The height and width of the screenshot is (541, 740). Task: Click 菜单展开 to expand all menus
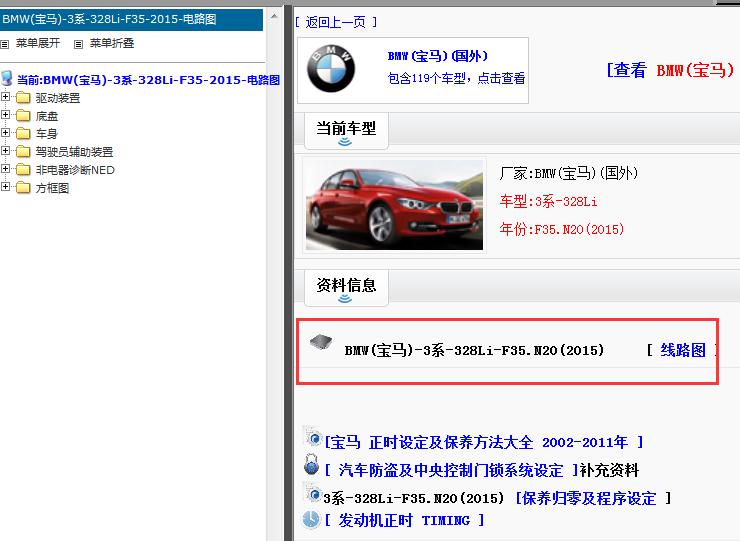[38, 43]
